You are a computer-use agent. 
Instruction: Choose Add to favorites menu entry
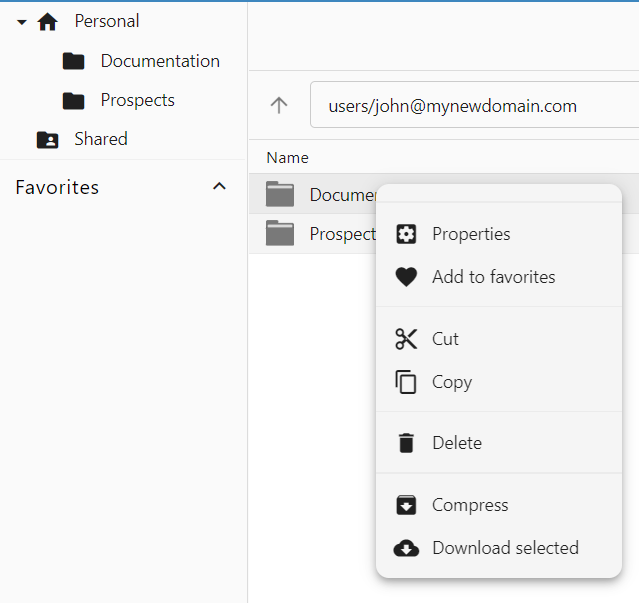(493, 277)
